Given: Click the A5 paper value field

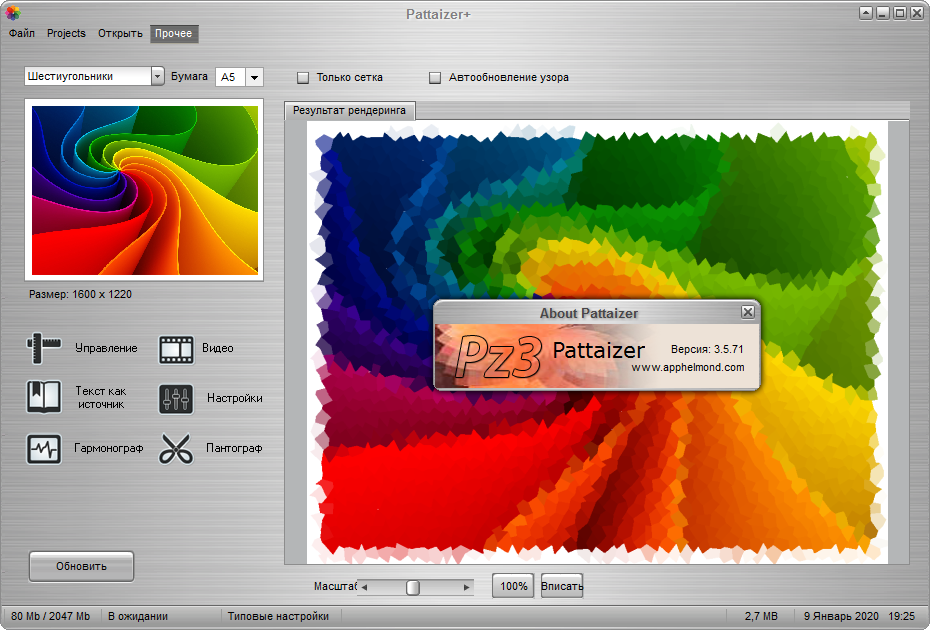Looking at the screenshot, I should point(231,77).
